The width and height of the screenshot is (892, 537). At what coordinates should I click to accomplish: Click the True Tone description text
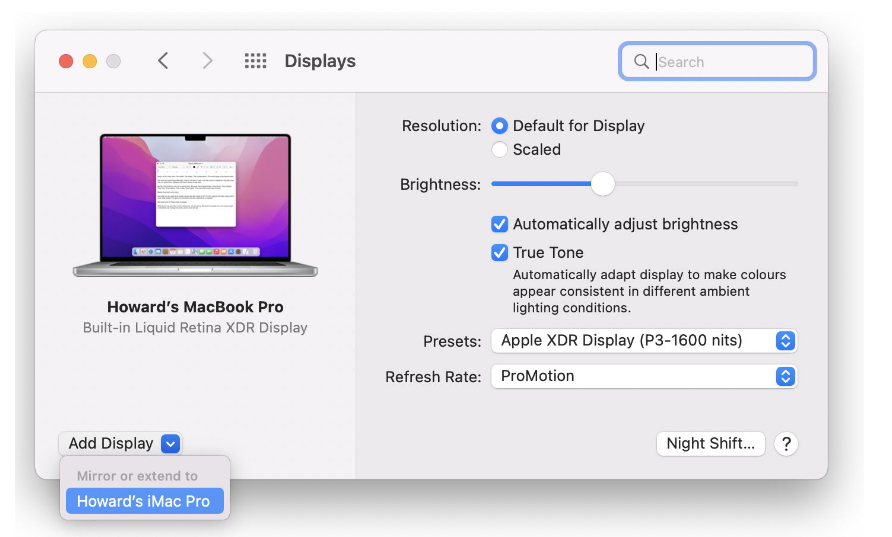click(649, 291)
